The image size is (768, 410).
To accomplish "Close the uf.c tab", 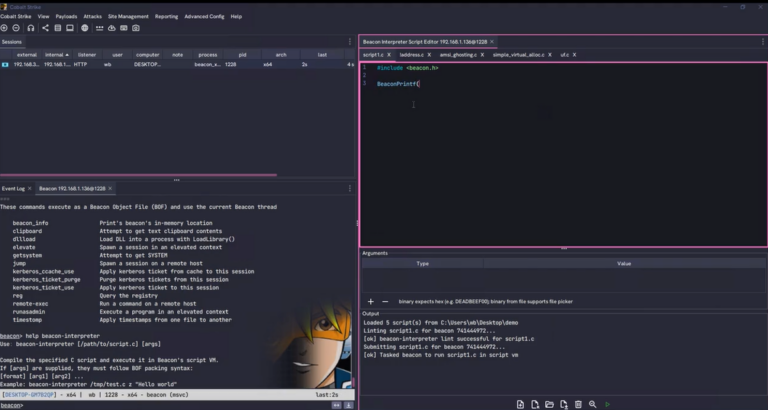I will coord(575,55).
